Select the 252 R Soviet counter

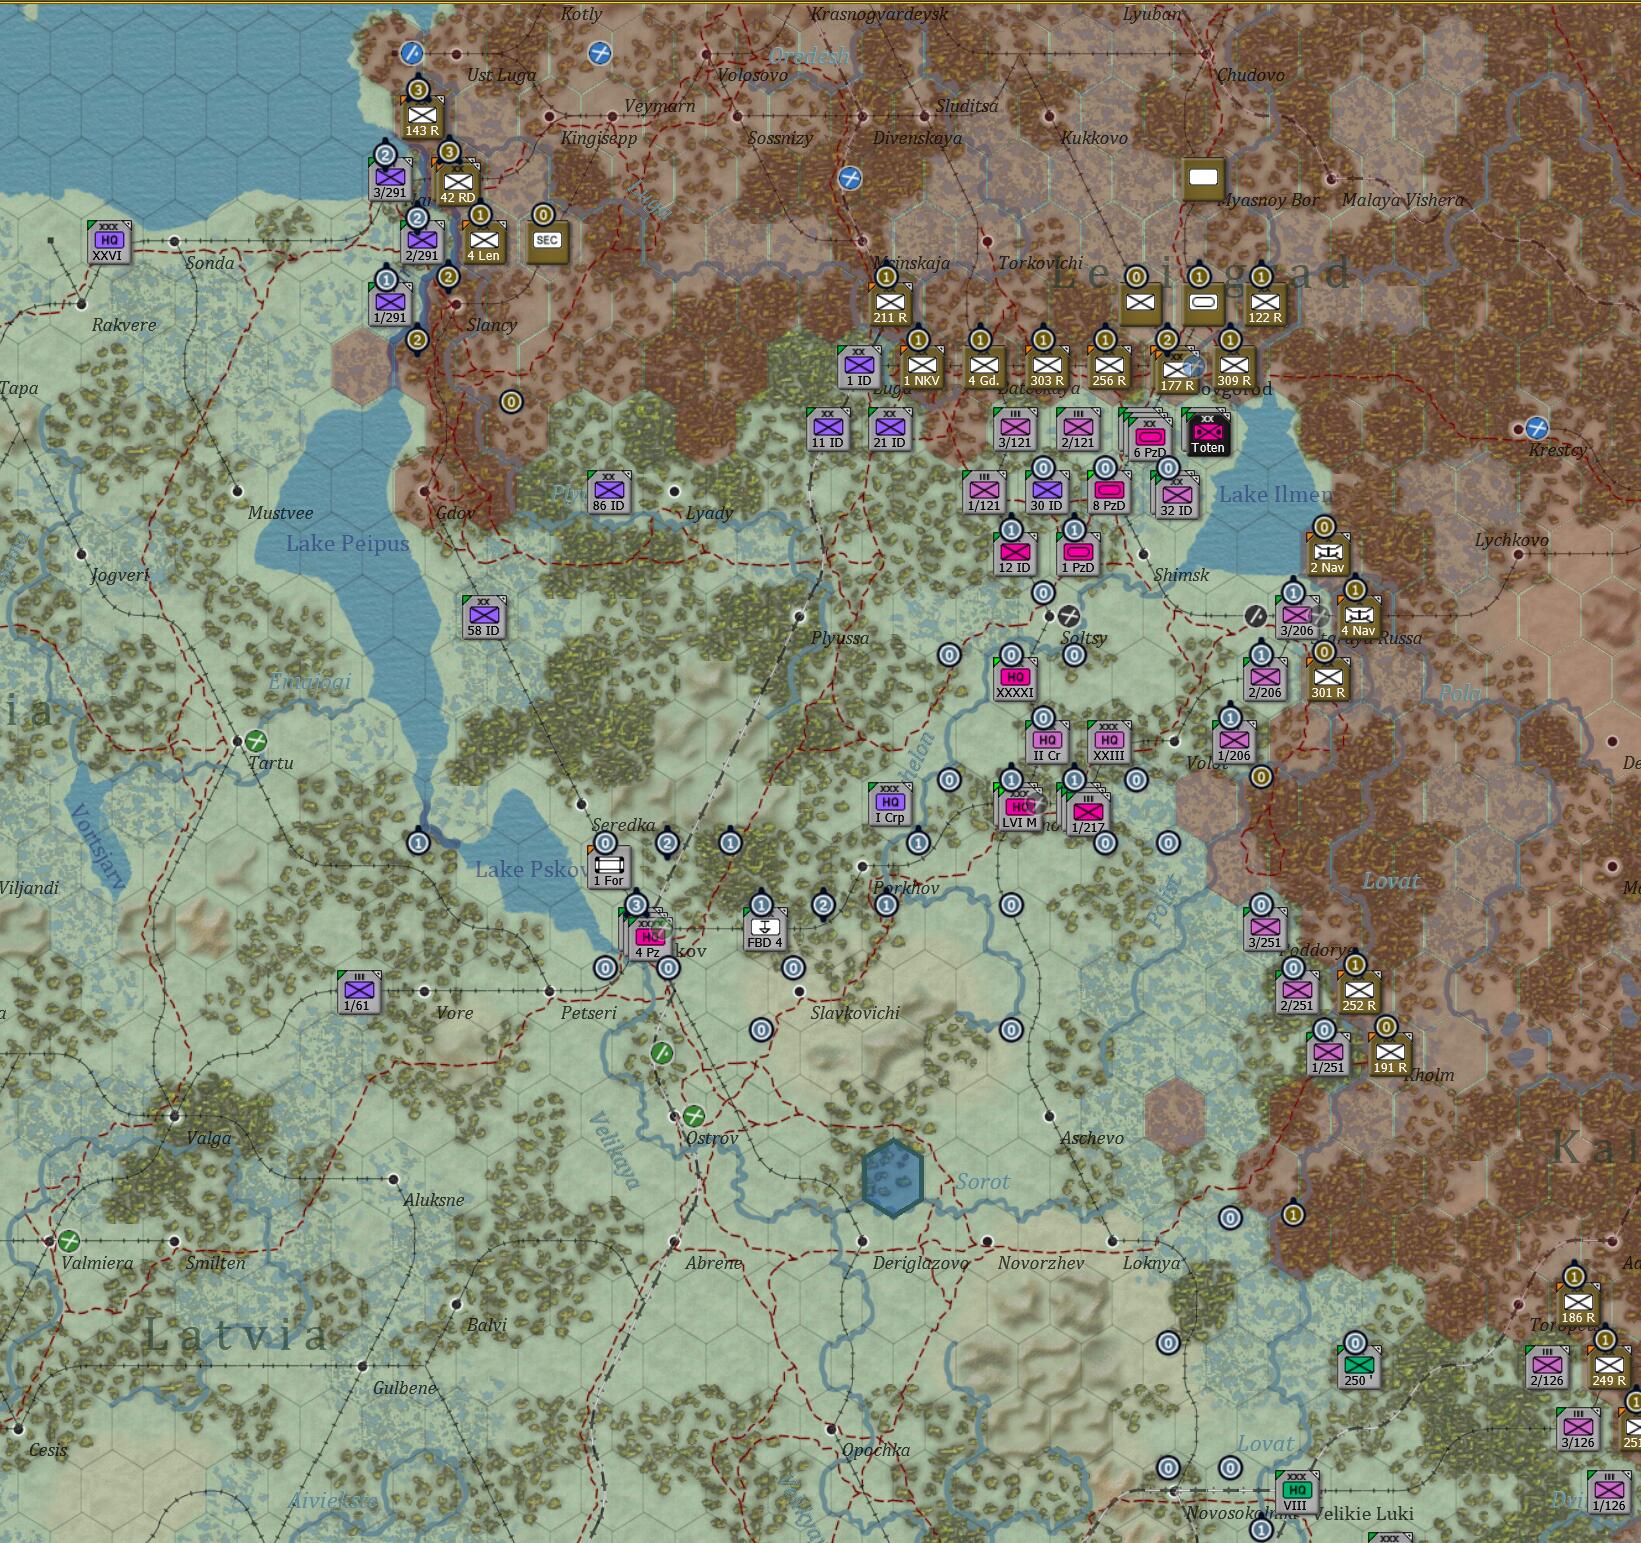[1359, 992]
